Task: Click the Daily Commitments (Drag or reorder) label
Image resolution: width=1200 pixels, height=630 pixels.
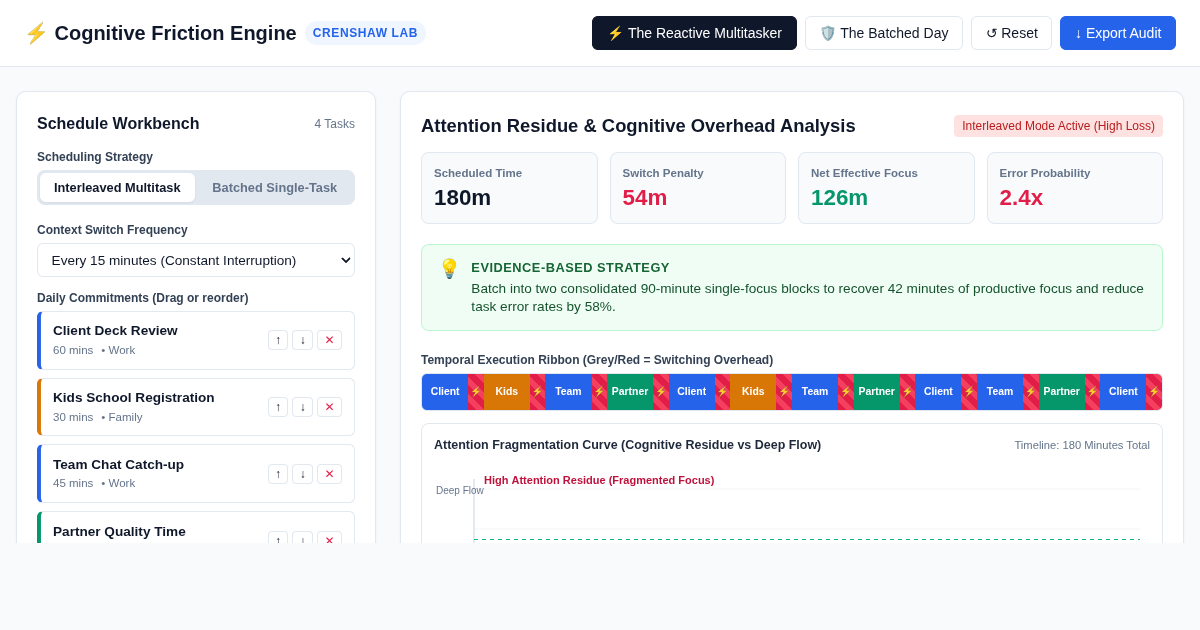Action: pyautogui.click(x=143, y=298)
